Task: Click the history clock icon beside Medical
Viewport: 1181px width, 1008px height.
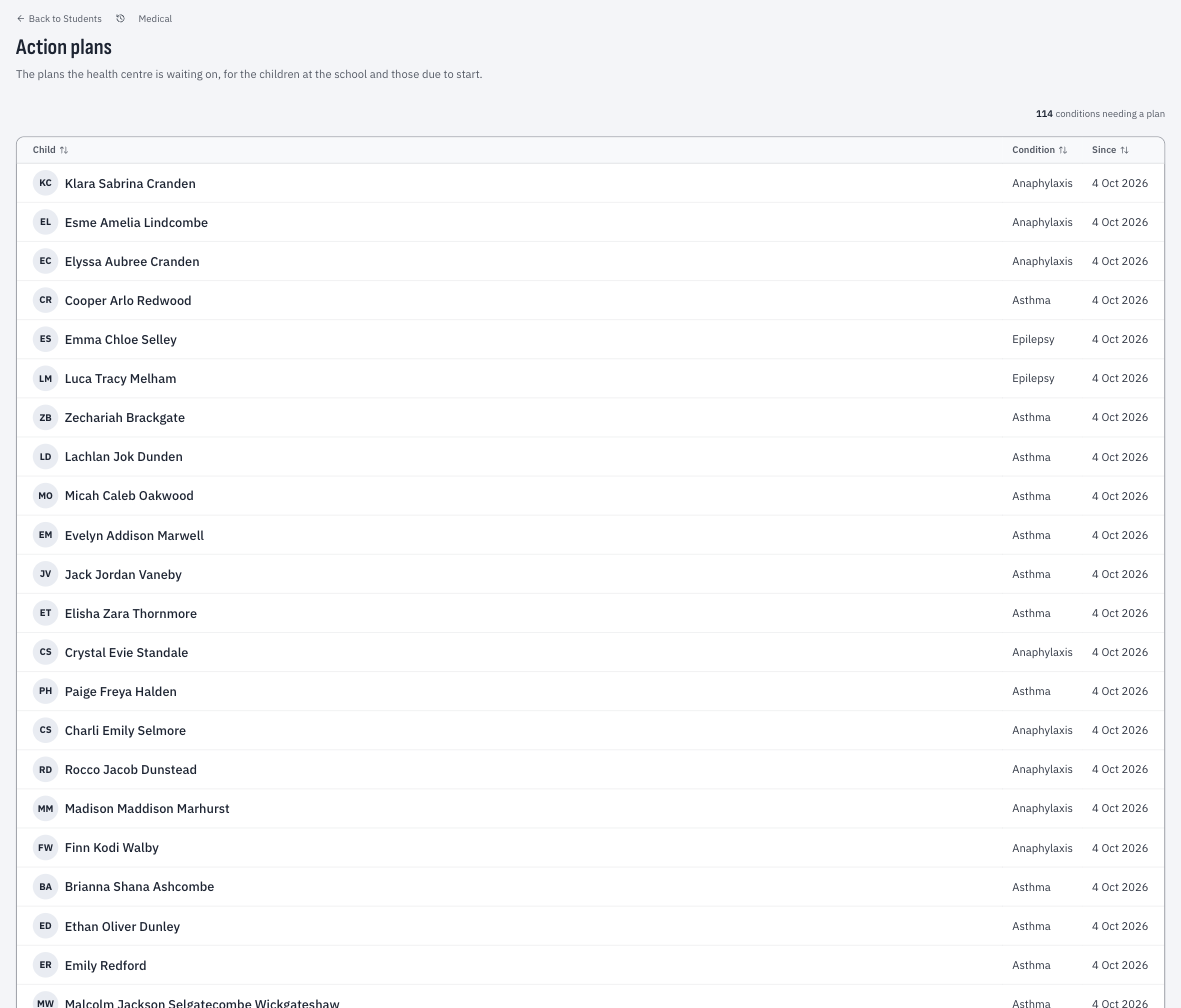Action: click(121, 19)
